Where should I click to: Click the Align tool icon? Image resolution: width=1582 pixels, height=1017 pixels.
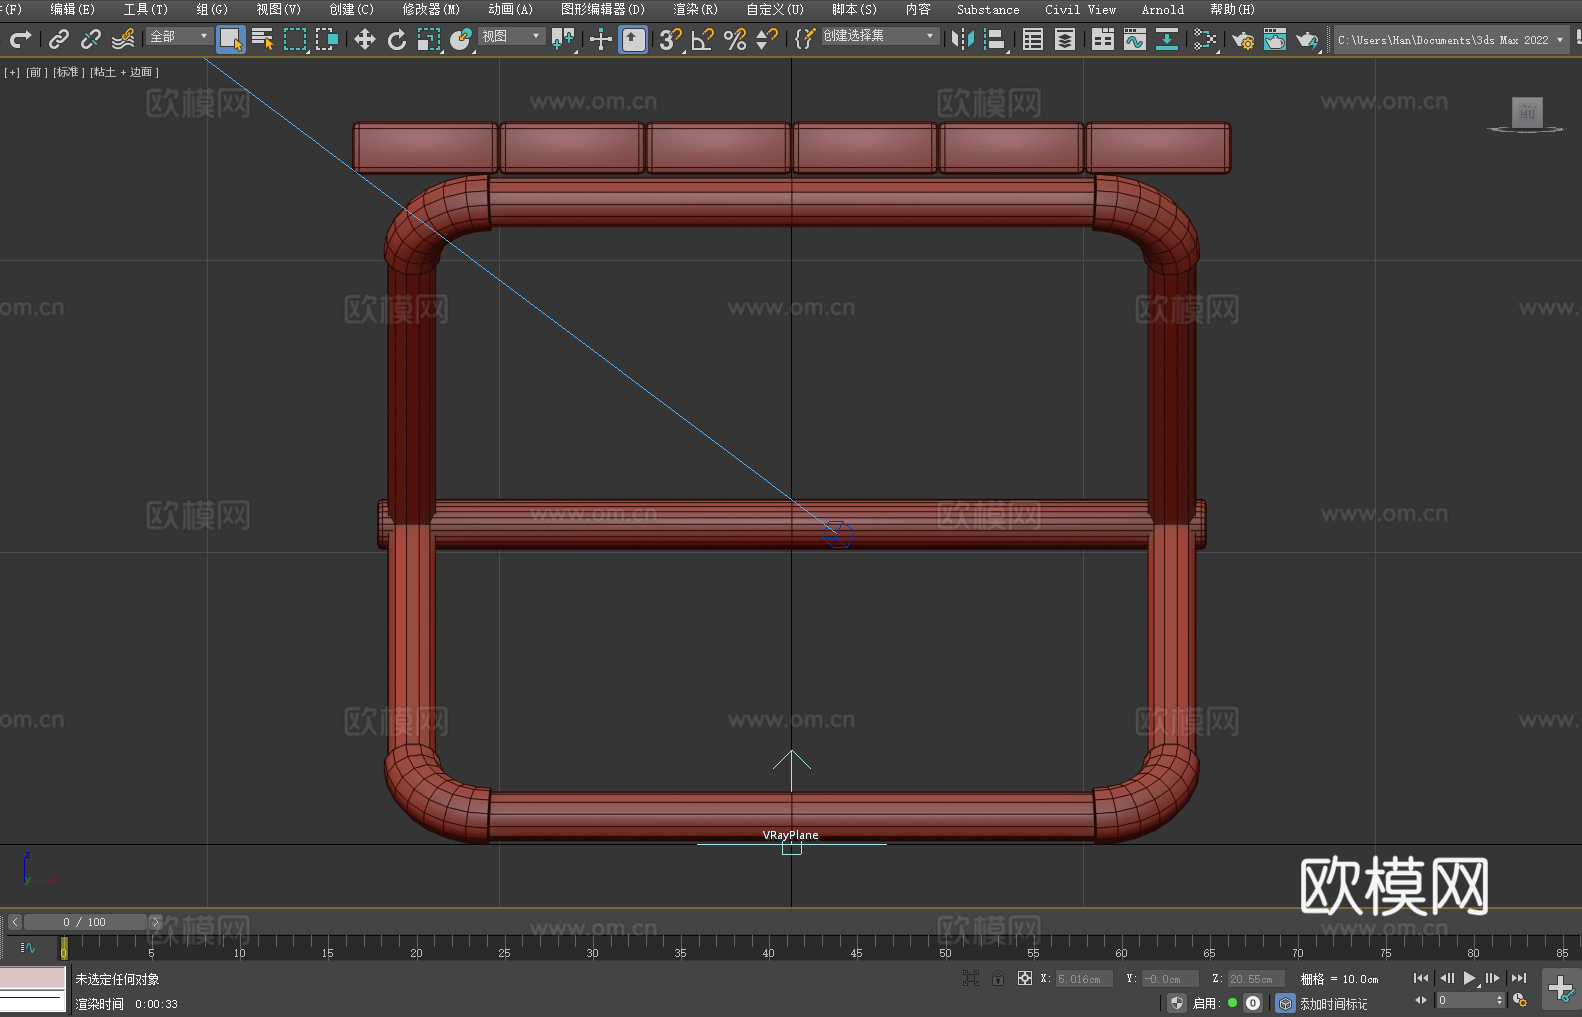995,39
